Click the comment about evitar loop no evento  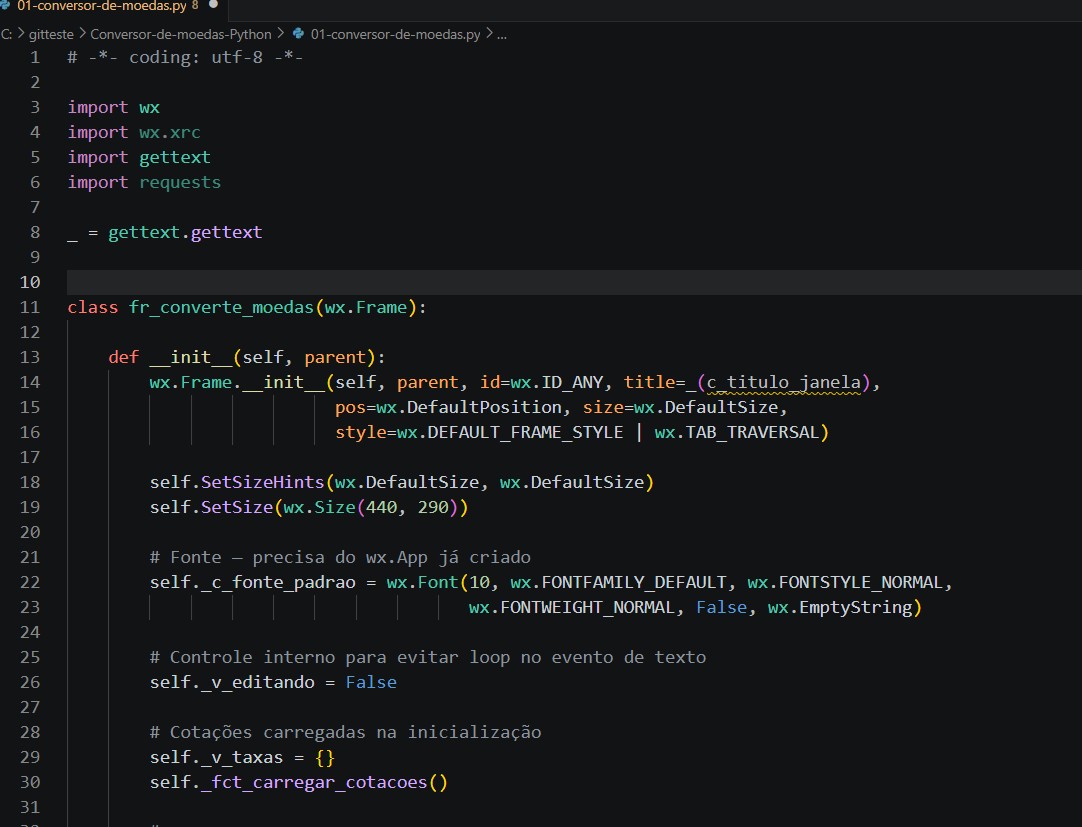click(420, 657)
